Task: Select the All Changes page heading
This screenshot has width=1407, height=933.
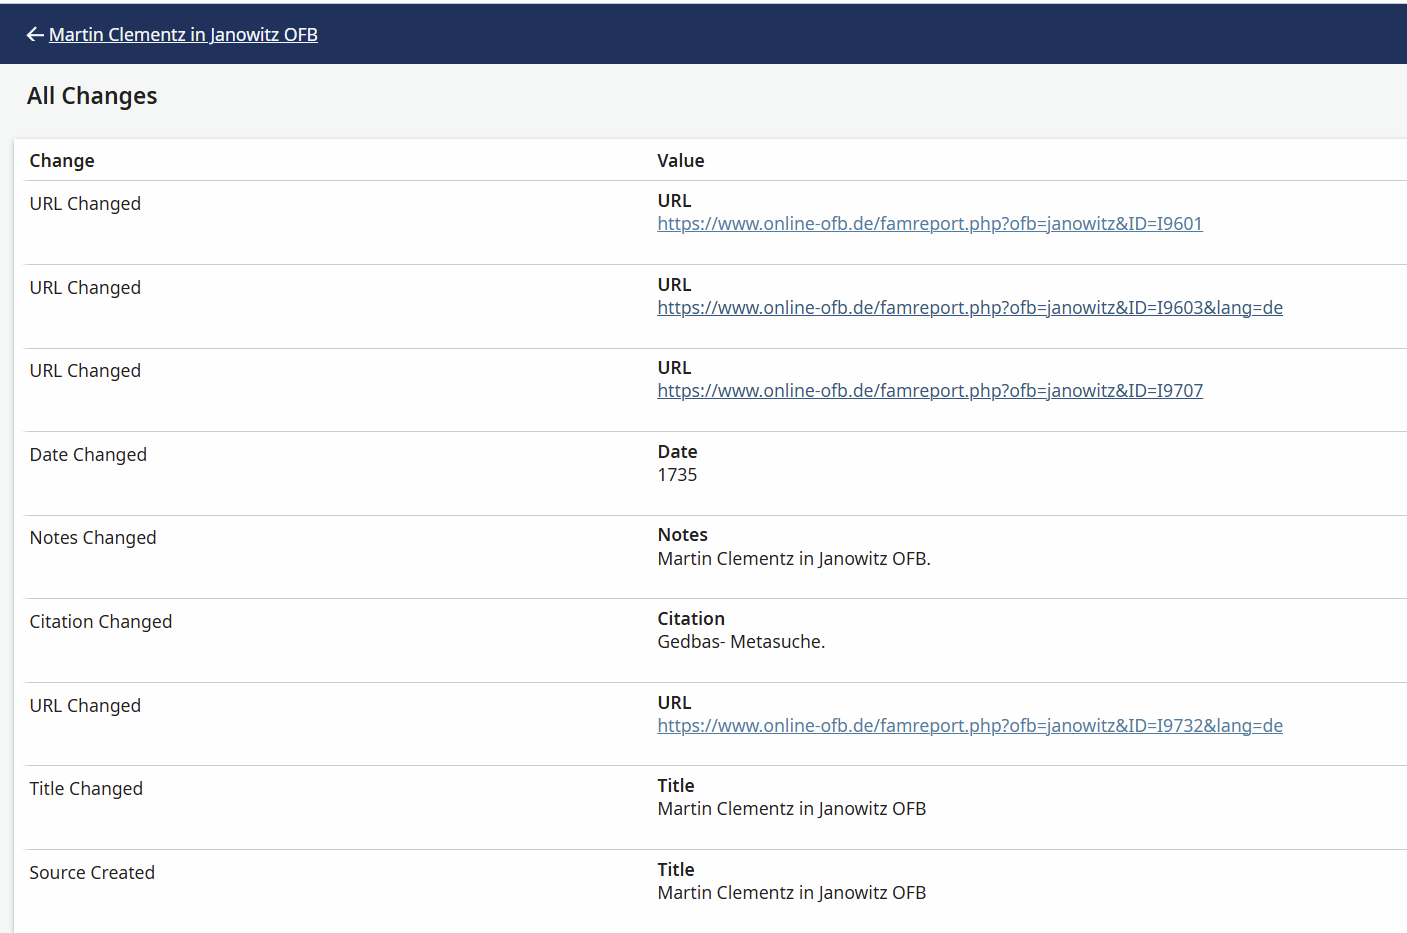Action: (92, 96)
